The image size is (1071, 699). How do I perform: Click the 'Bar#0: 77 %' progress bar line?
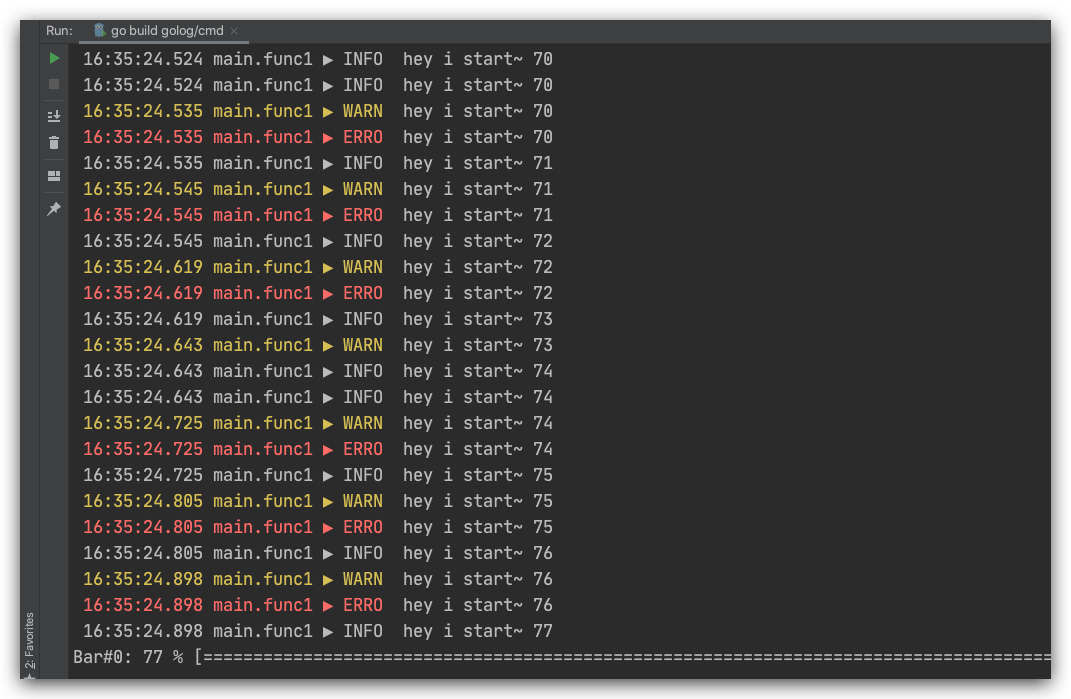[x=561, y=657]
